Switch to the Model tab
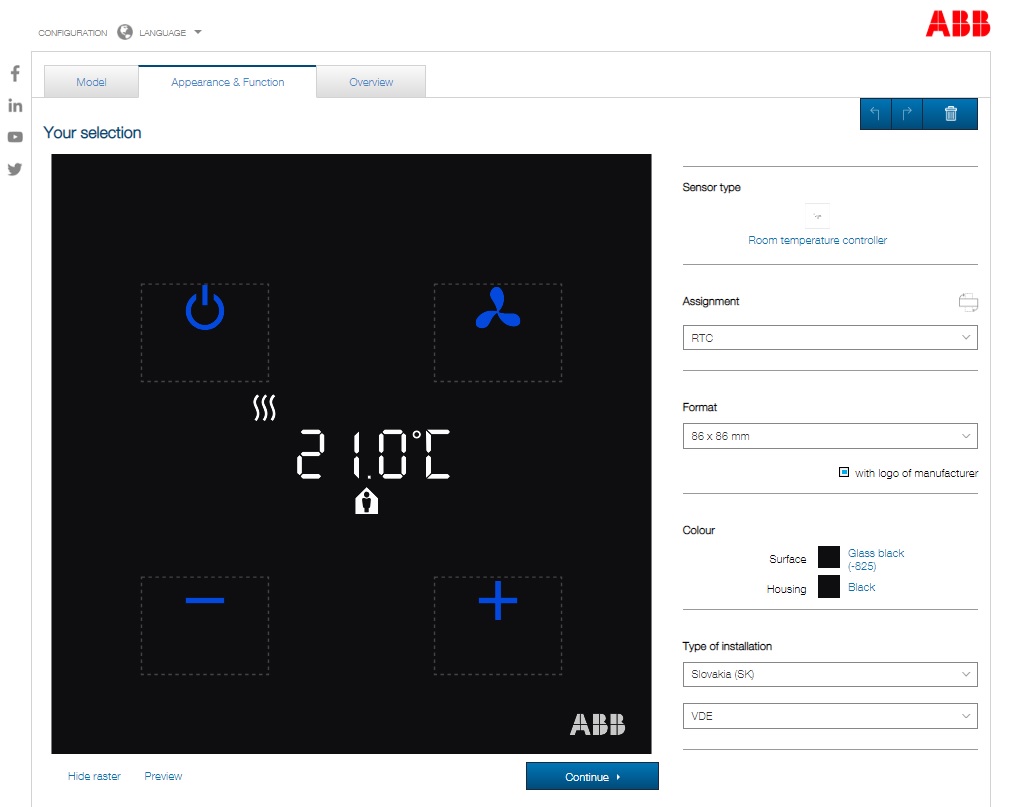 [91, 82]
